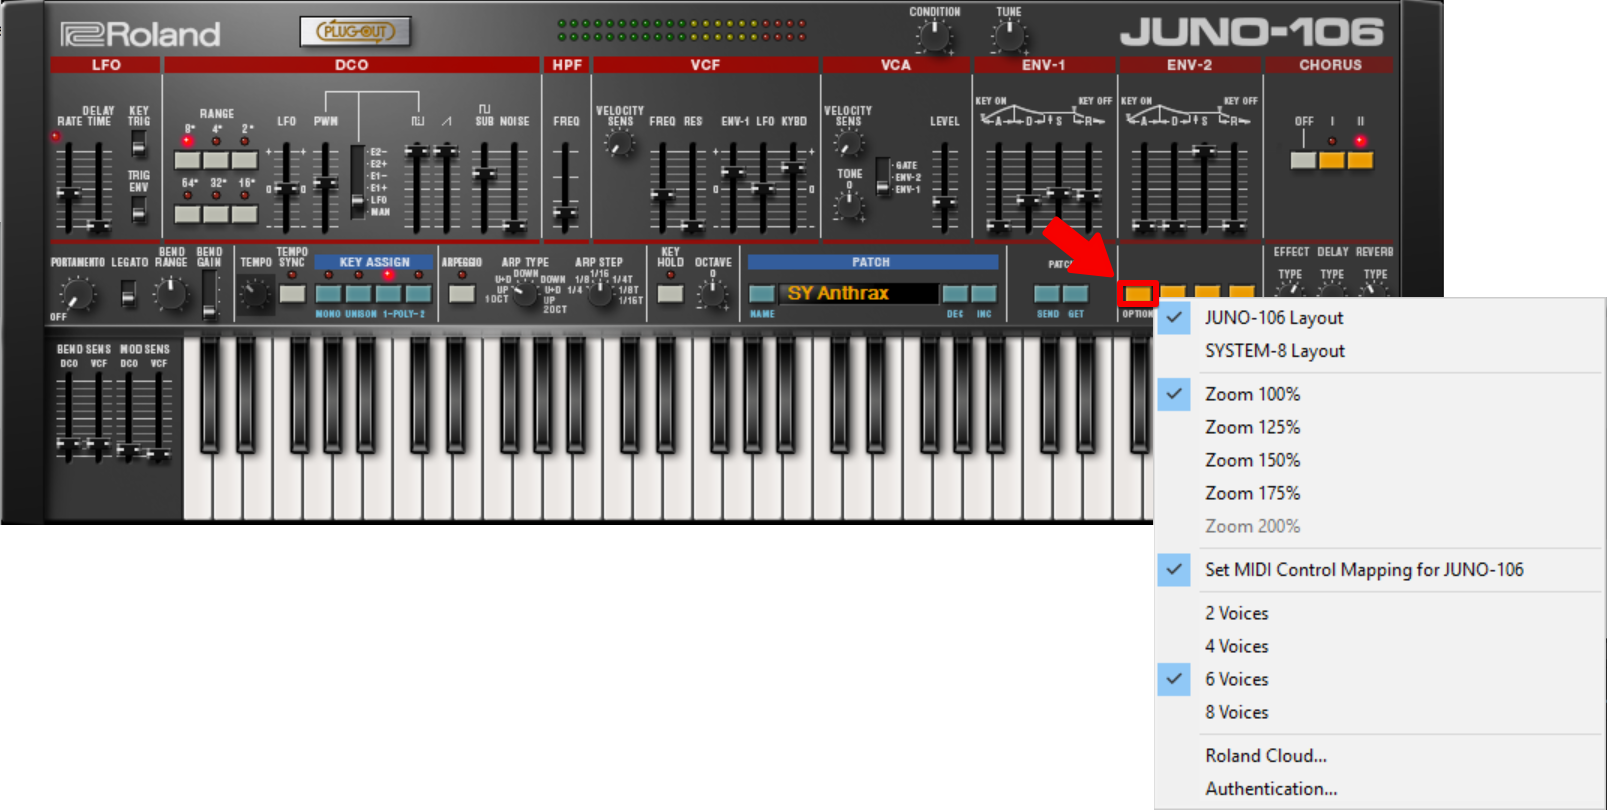The height and width of the screenshot is (810, 1607).
Task: Click the patch SEND button
Action: 1047,293
